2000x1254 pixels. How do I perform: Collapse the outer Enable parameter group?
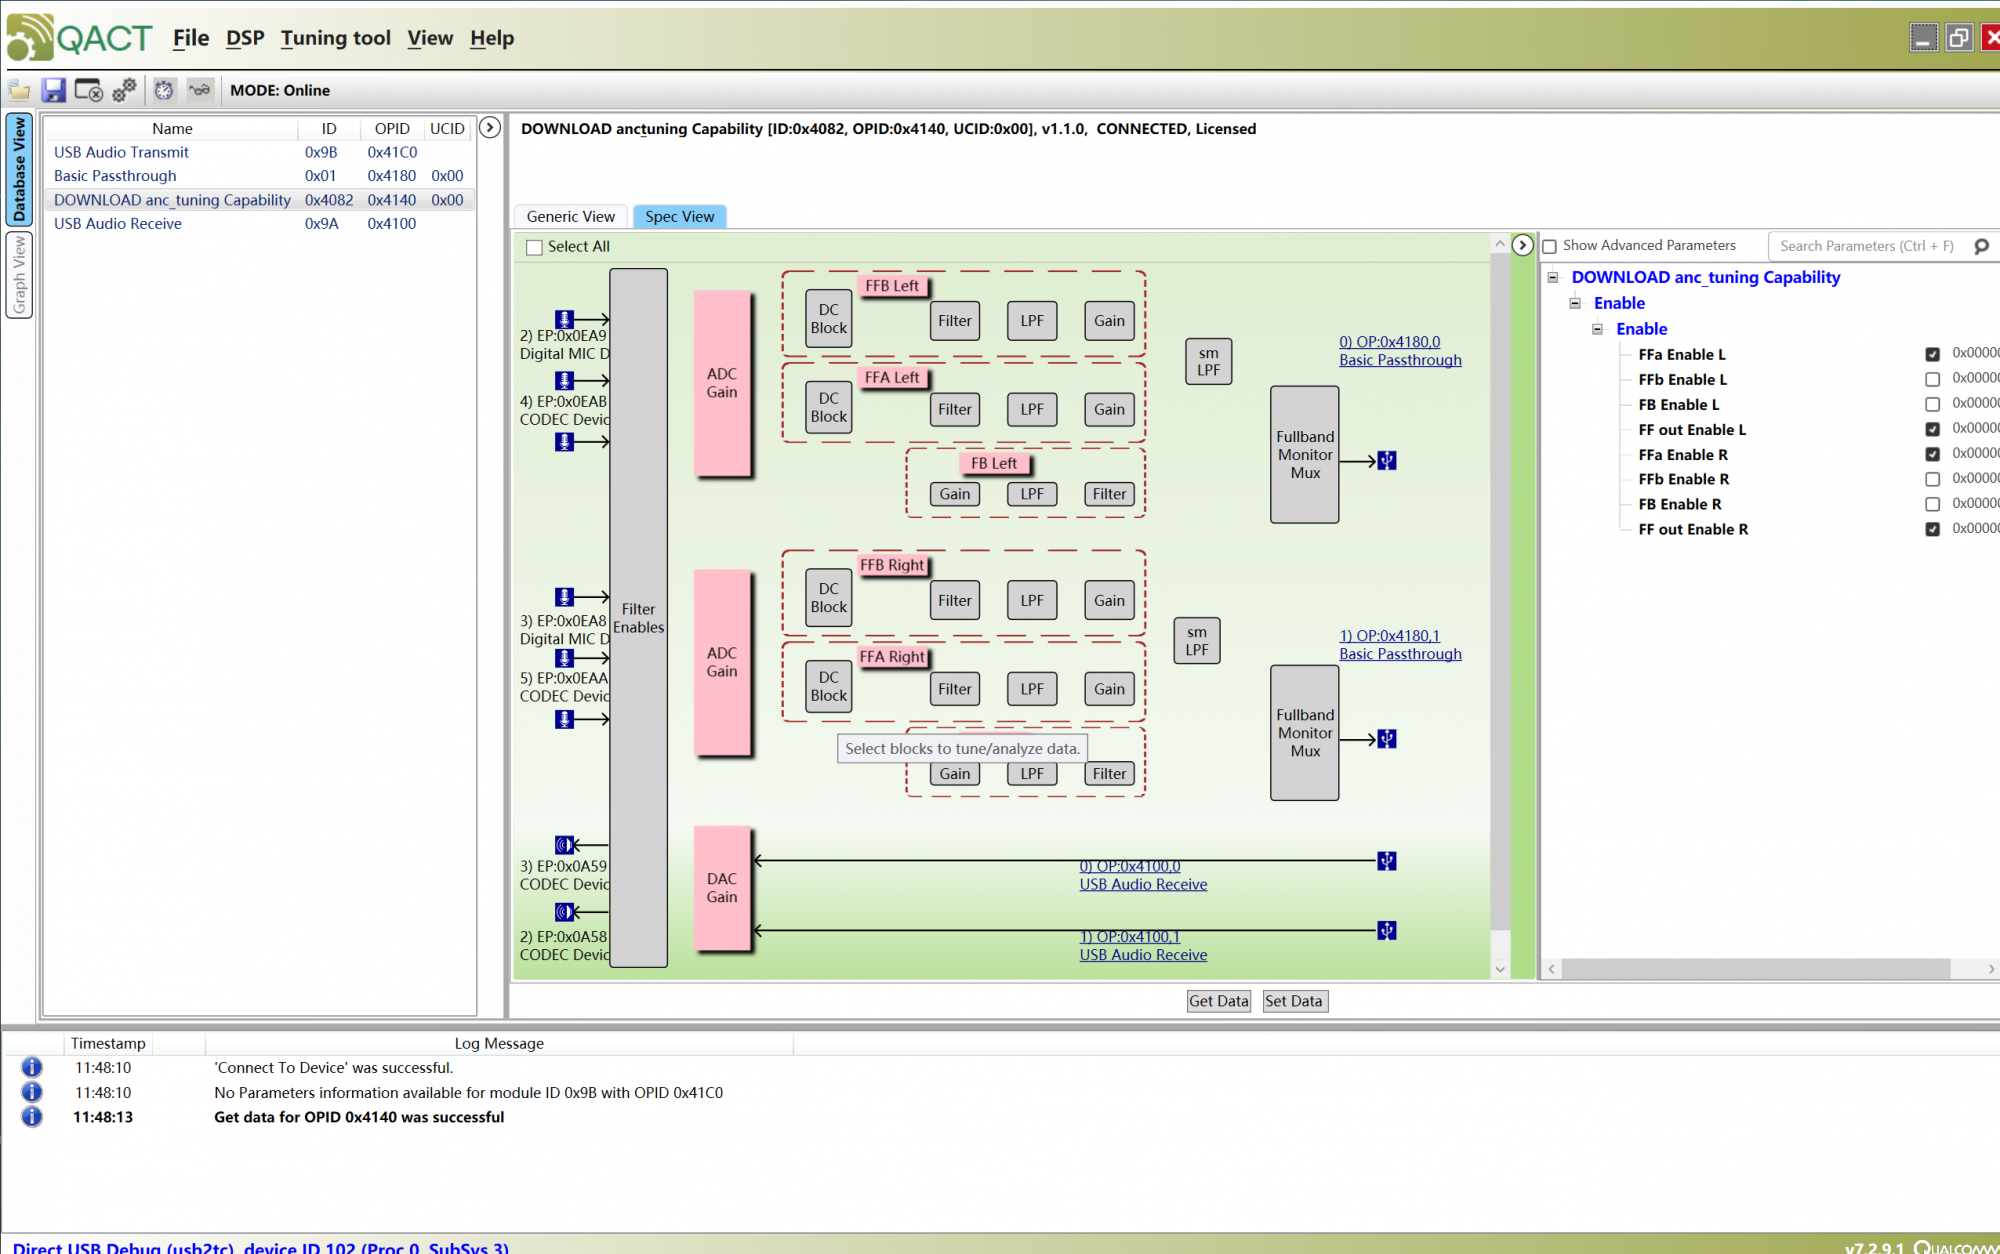click(1576, 303)
